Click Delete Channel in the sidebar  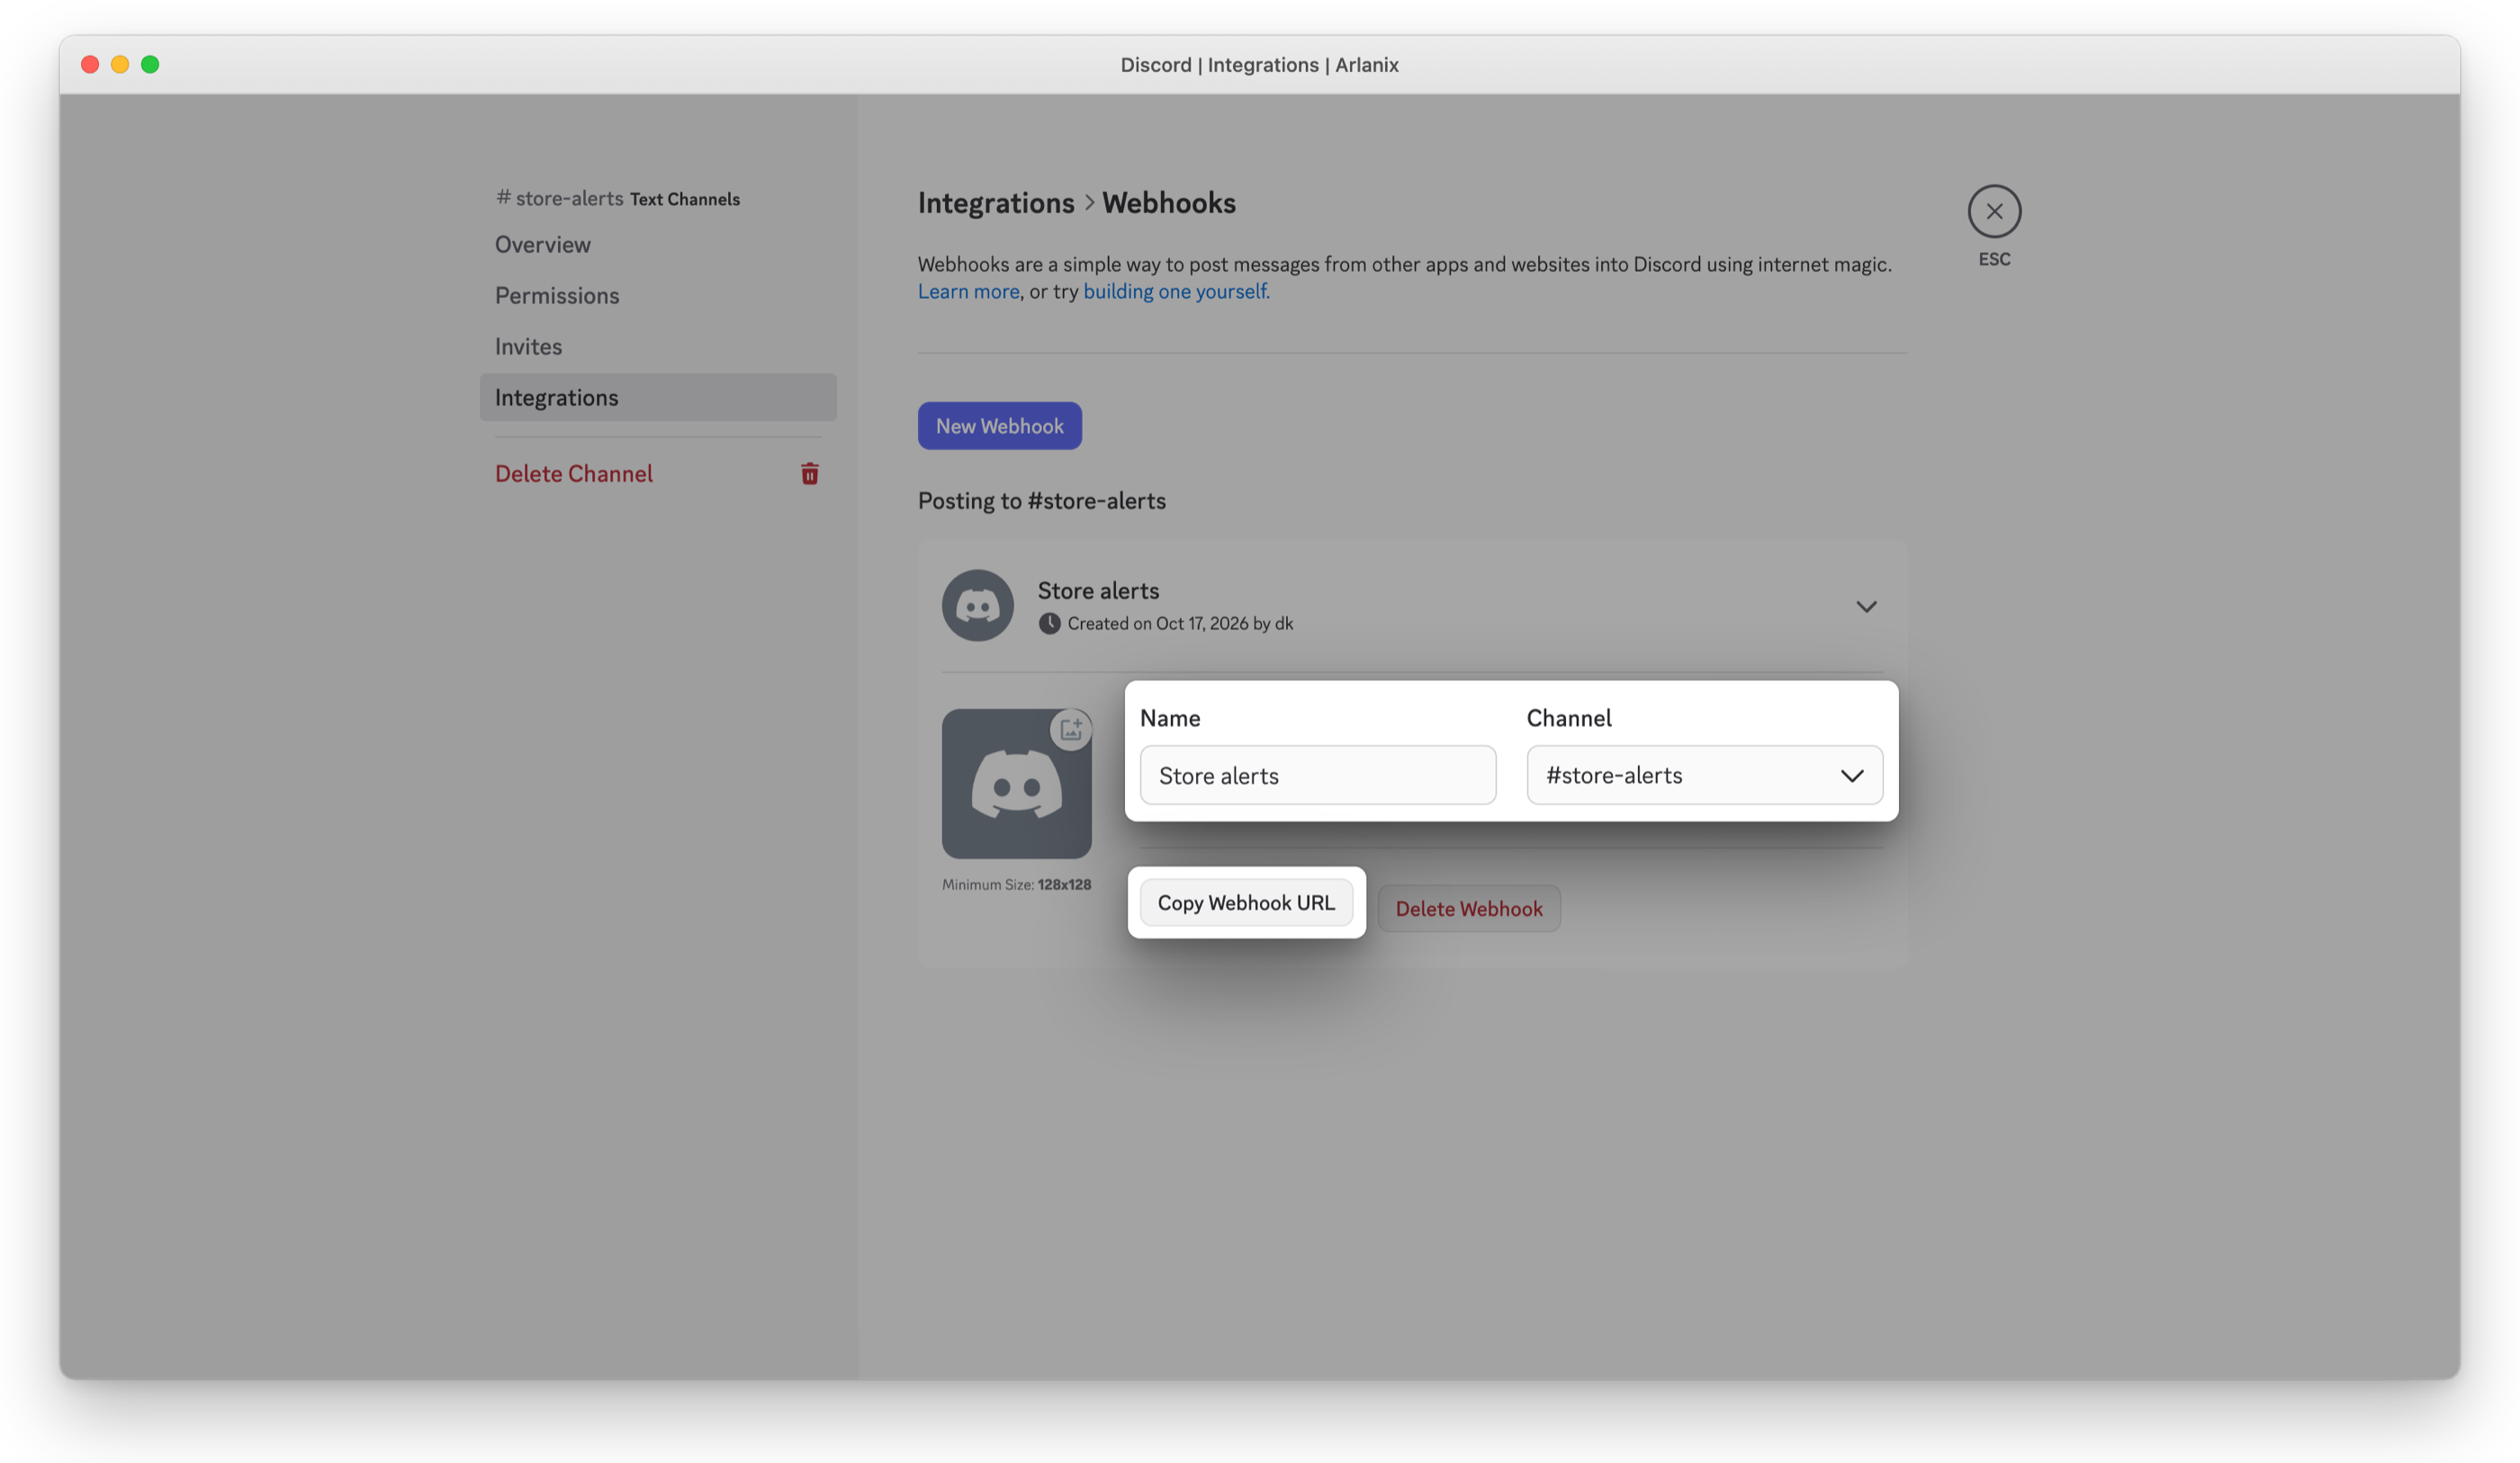click(x=657, y=473)
